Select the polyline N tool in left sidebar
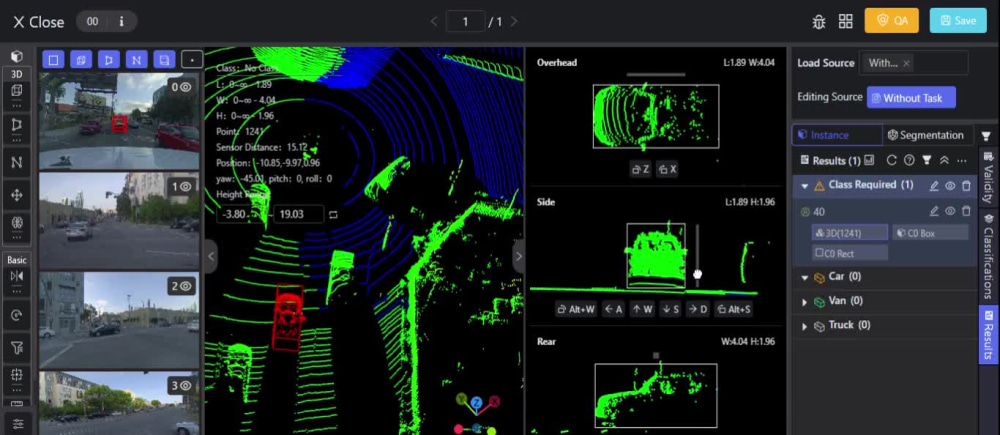Image resolution: width=1000 pixels, height=435 pixels. (17, 162)
